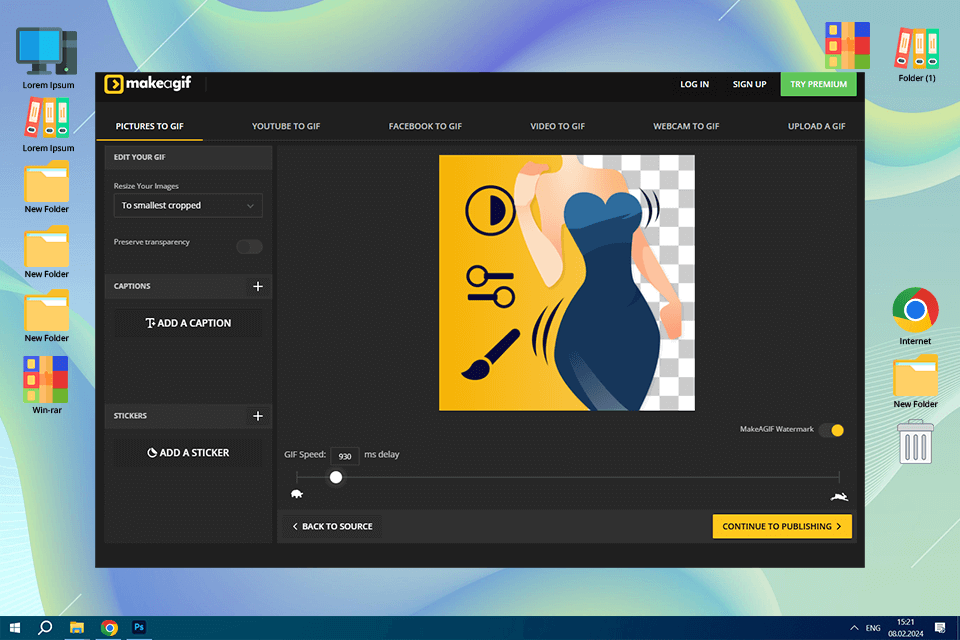960x640 pixels.
Task: Go to the Upload a GIF tab
Action: tap(816, 126)
